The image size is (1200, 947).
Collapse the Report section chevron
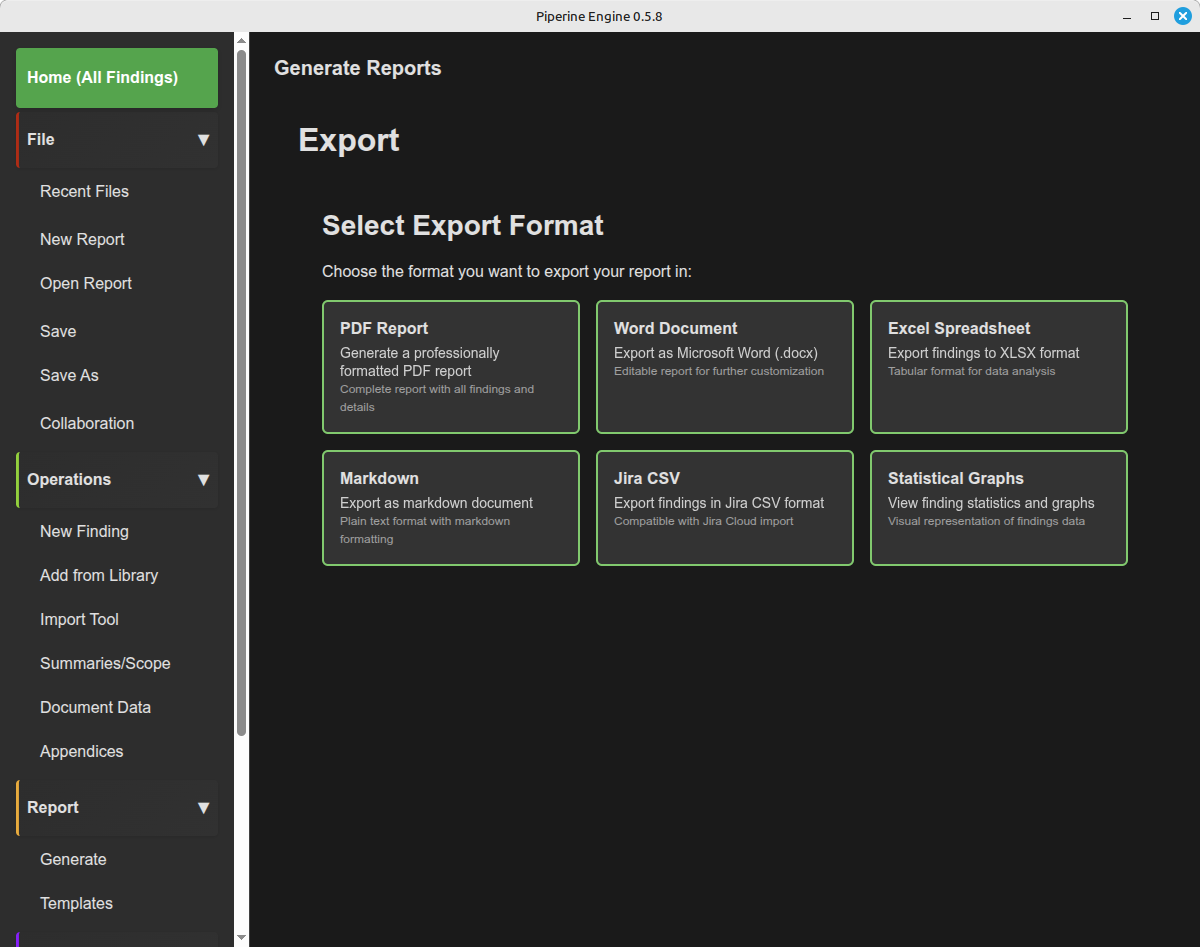click(203, 808)
